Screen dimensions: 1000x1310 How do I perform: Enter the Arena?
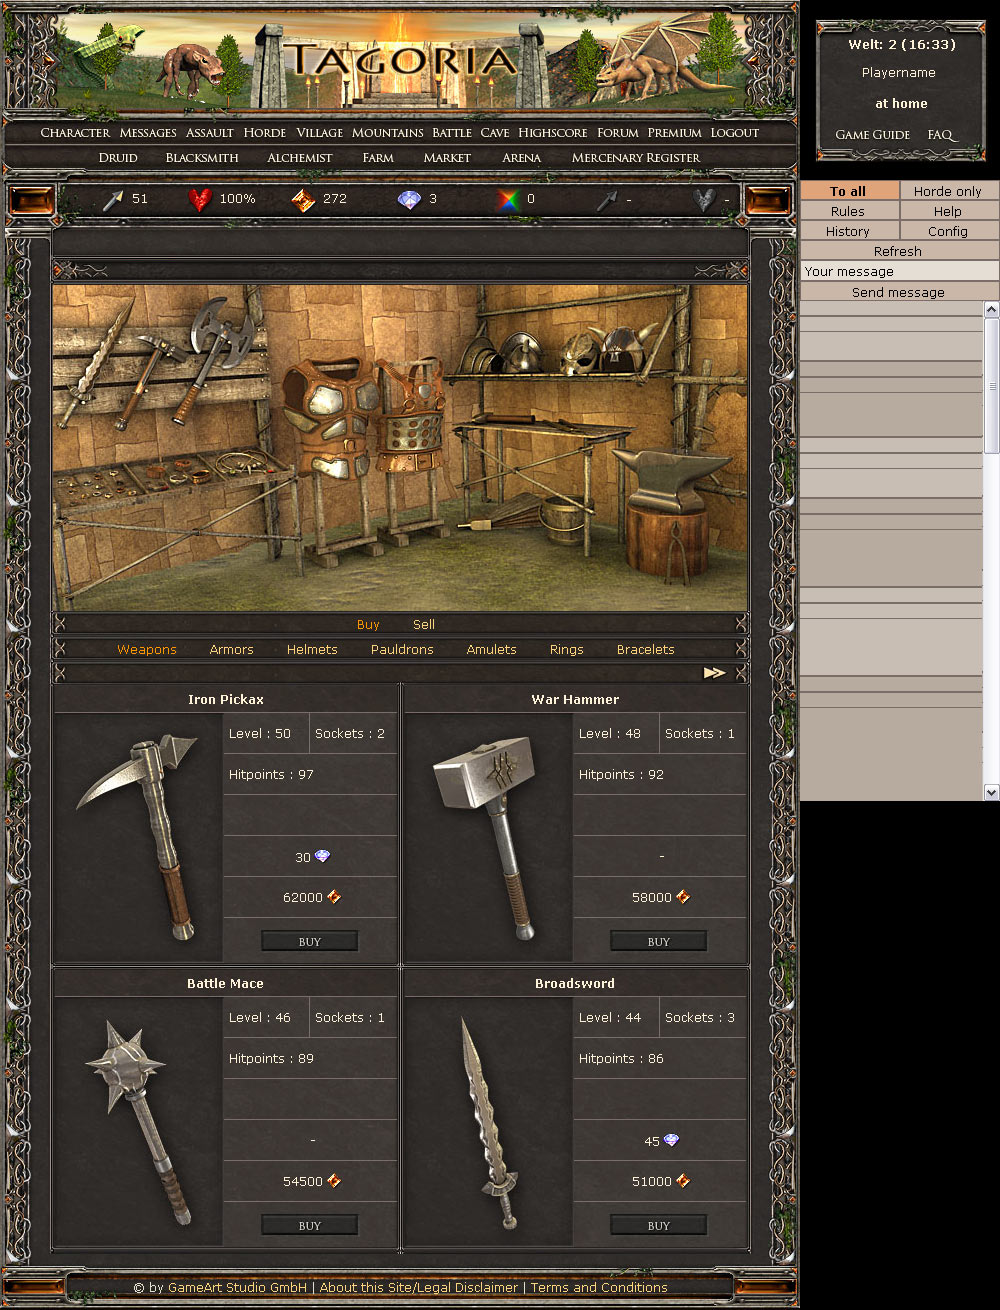(x=522, y=157)
